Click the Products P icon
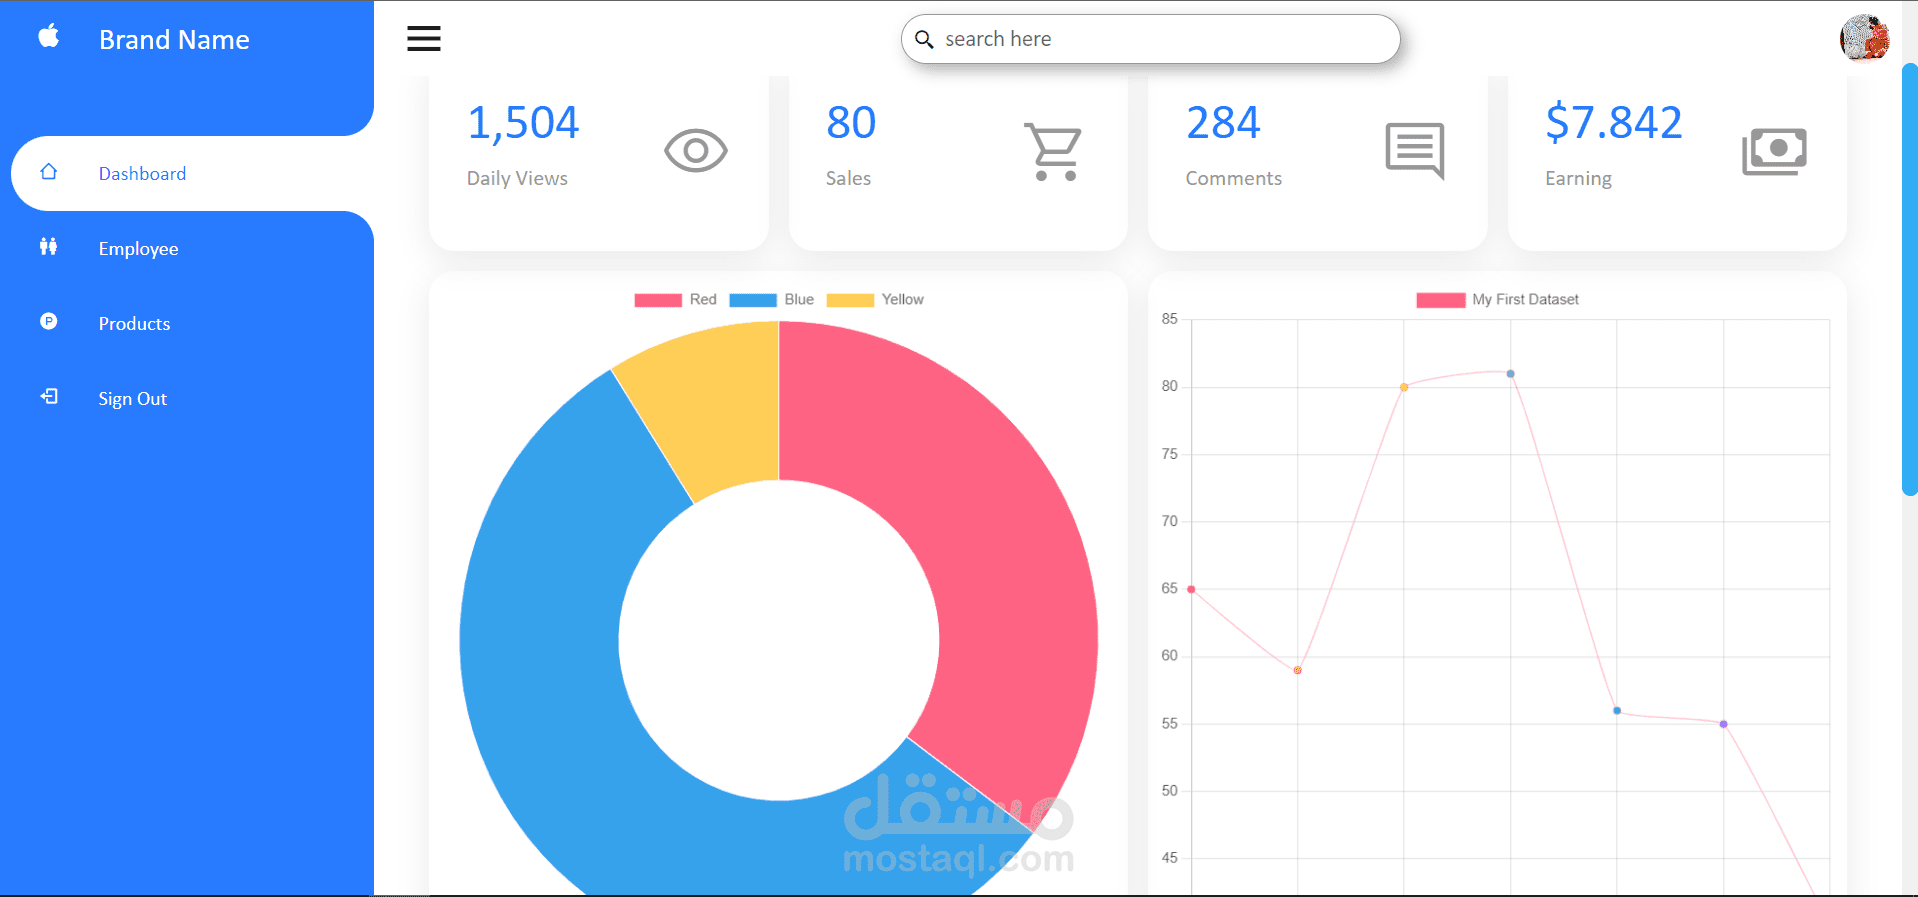The image size is (1918, 897). click(x=48, y=321)
